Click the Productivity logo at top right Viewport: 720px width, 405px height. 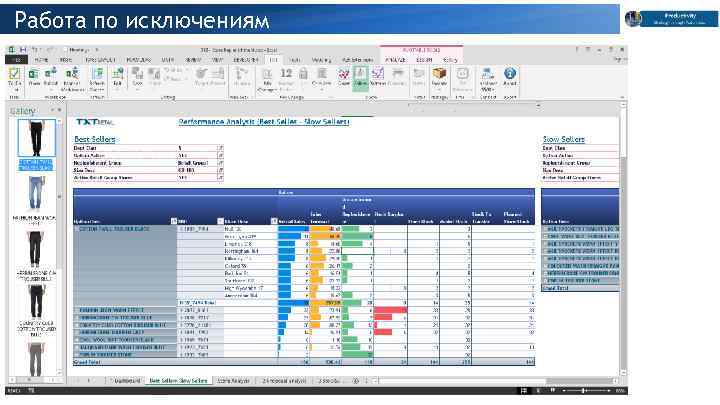coord(671,19)
